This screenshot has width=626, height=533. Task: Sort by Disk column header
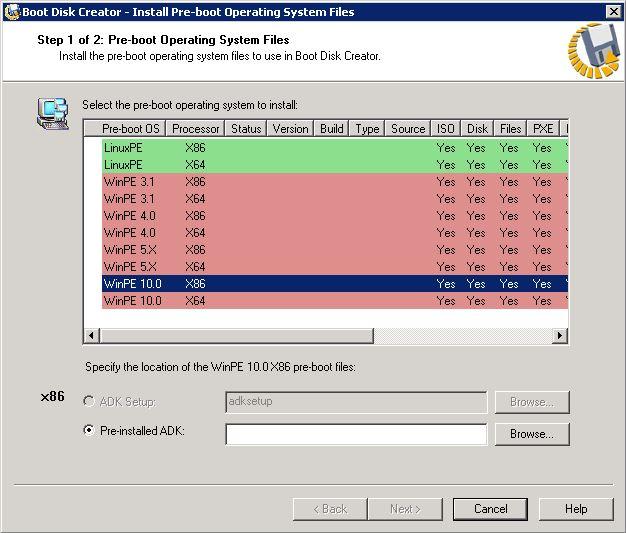click(477, 129)
